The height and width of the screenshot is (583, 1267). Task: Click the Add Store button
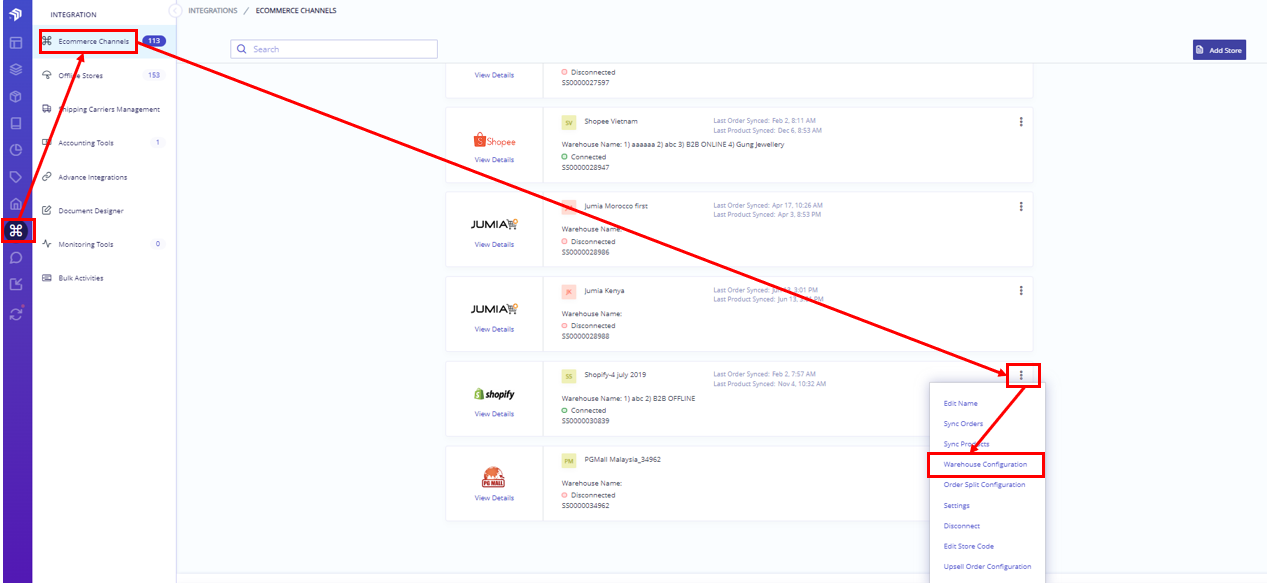pos(1219,50)
